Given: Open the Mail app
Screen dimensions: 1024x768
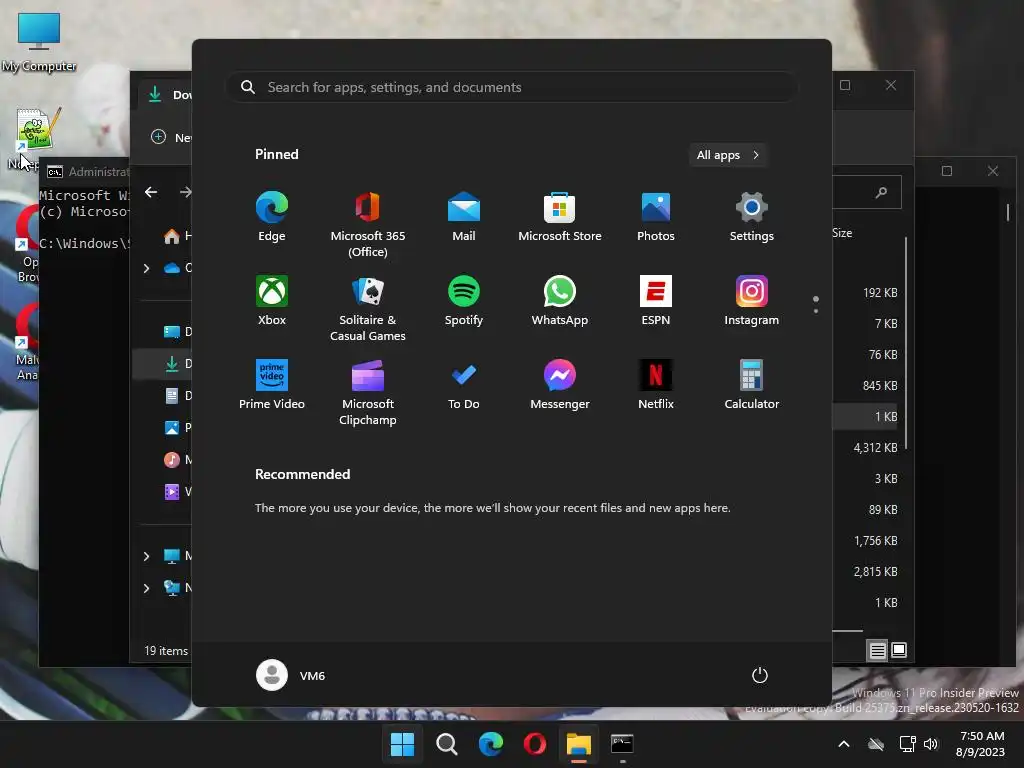Looking at the screenshot, I should click(464, 217).
